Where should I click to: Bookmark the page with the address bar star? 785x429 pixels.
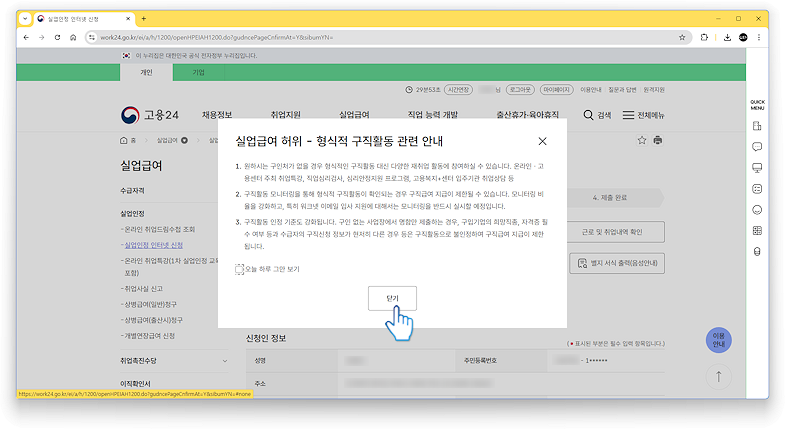coord(682,37)
